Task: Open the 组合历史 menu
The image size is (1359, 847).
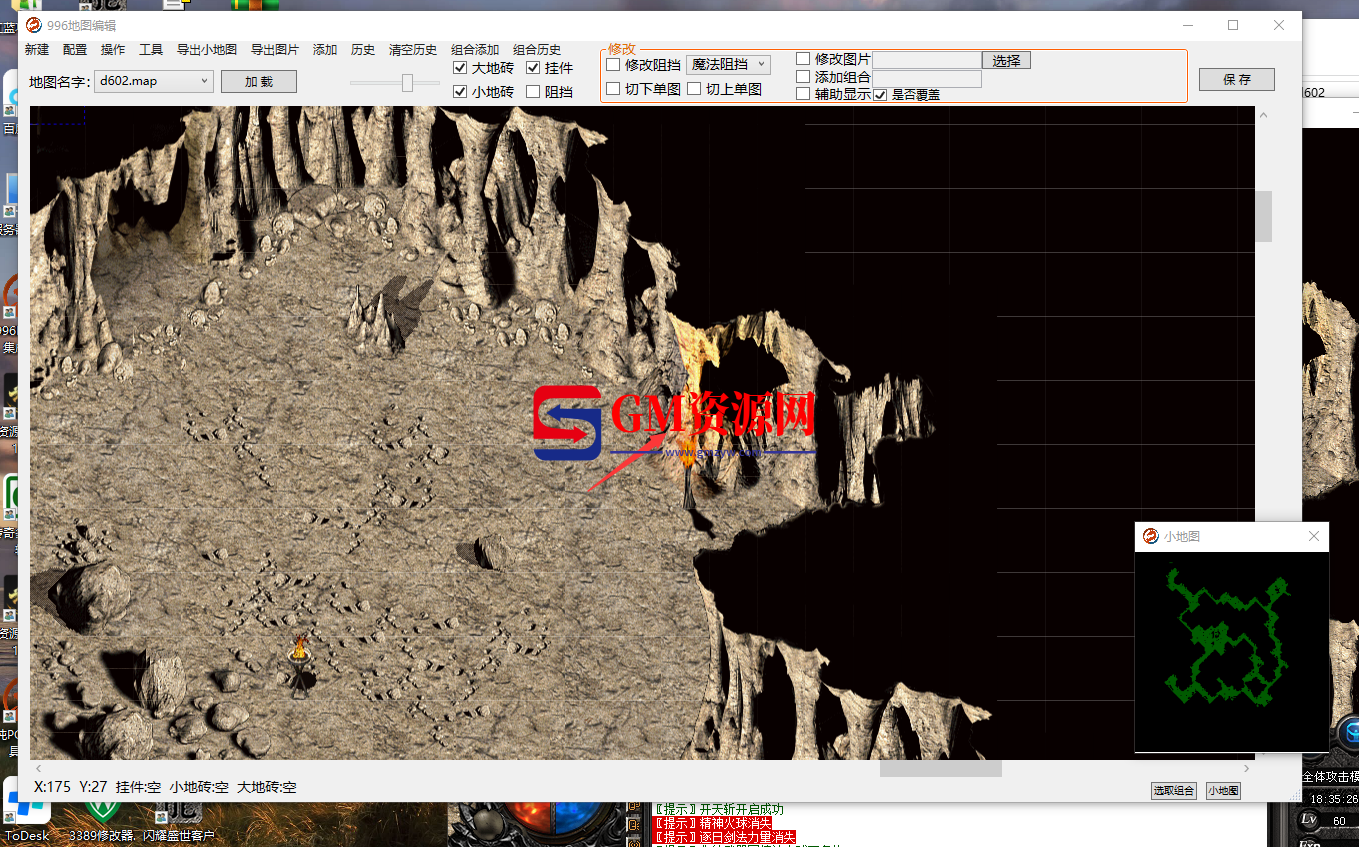Action: click(x=537, y=50)
